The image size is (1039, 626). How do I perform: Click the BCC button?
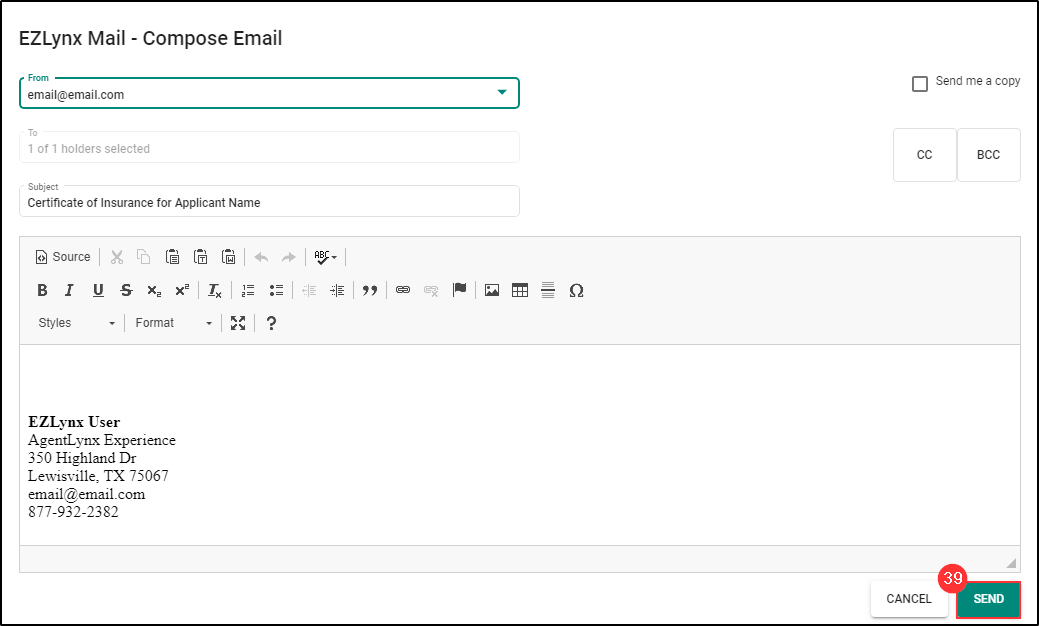coord(989,154)
